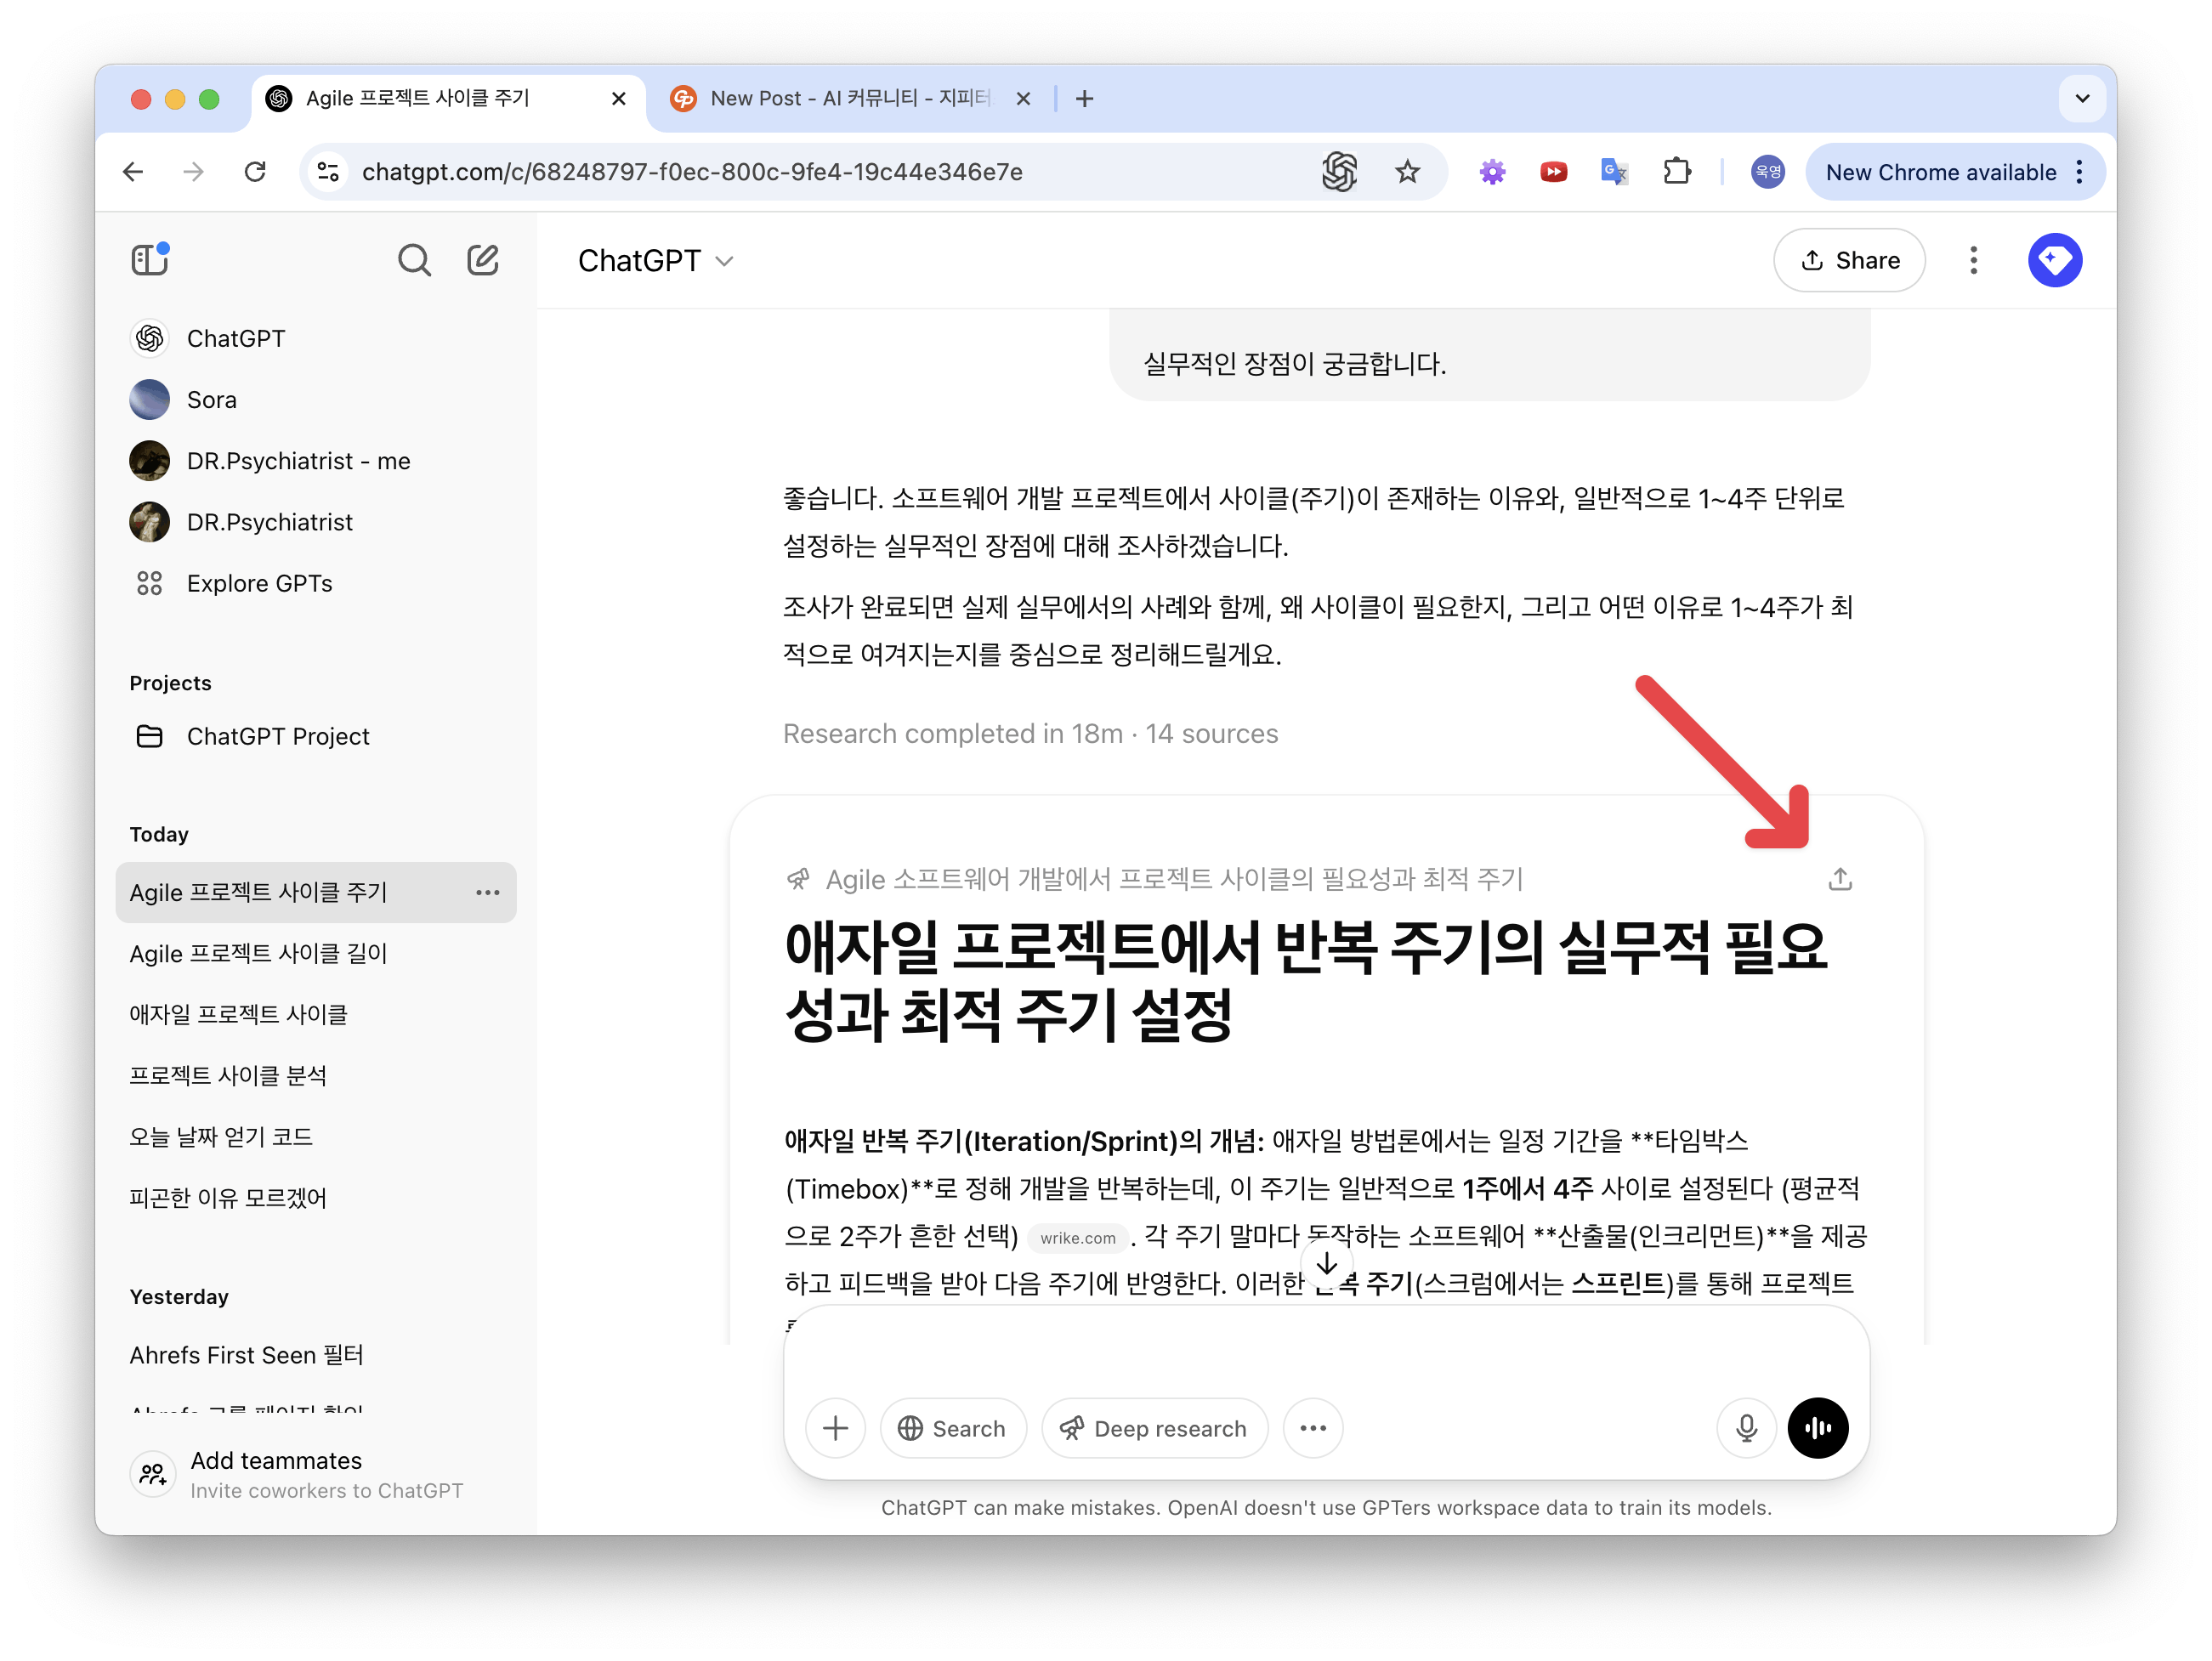The height and width of the screenshot is (1661, 2212).
Task: Start a new chat with the compose icon
Action: tap(483, 260)
